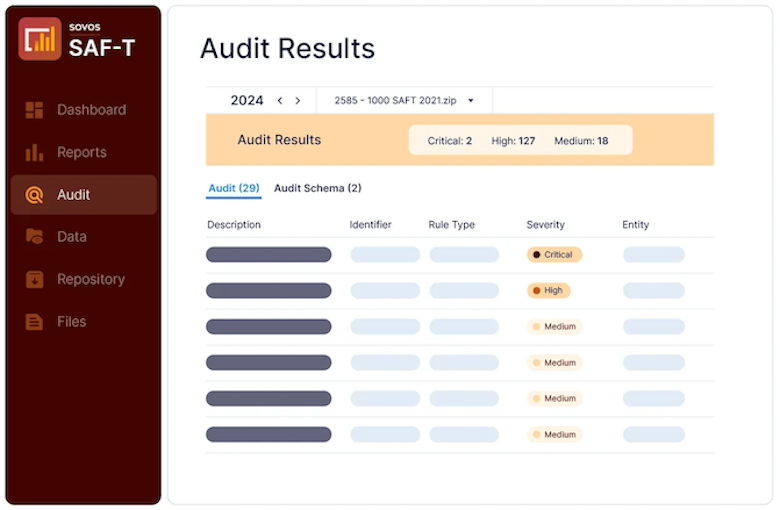Select the Repository archive icon
Screen dimensions: 780x510
[35, 280]
